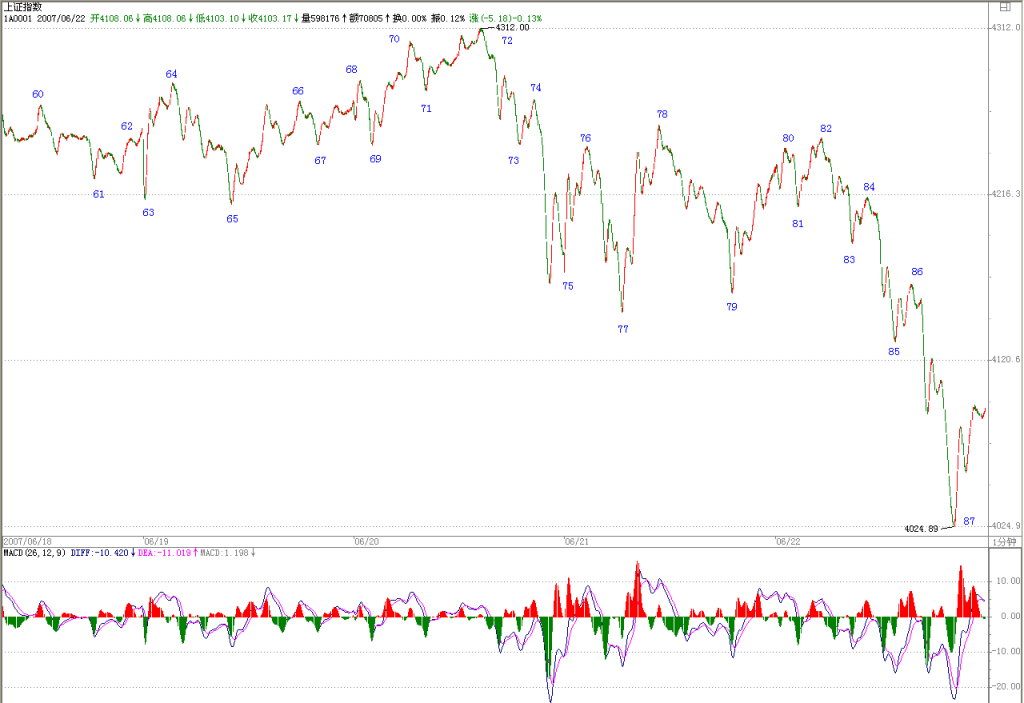The width and height of the screenshot is (1024, 703).
Task: Click the 1分钟 period label
Action: (x=1004, y=542)
